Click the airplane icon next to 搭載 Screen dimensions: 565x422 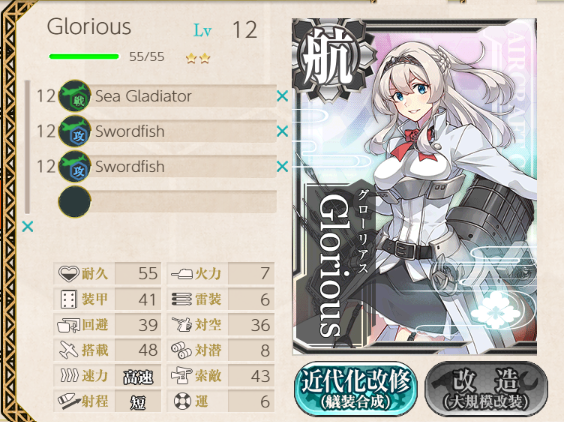(68, 350)
